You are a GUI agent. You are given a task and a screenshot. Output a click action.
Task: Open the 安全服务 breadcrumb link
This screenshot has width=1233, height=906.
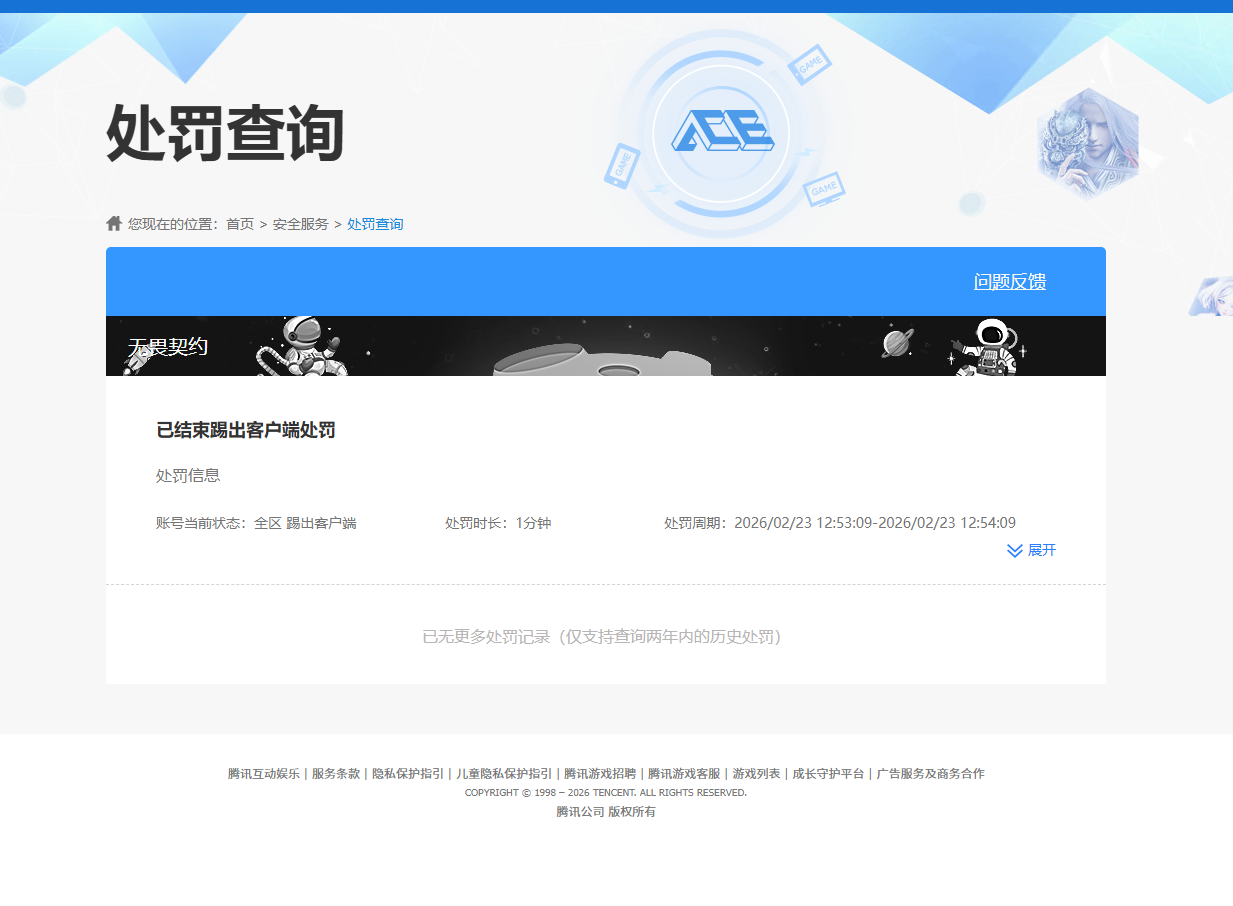[298, 224]
